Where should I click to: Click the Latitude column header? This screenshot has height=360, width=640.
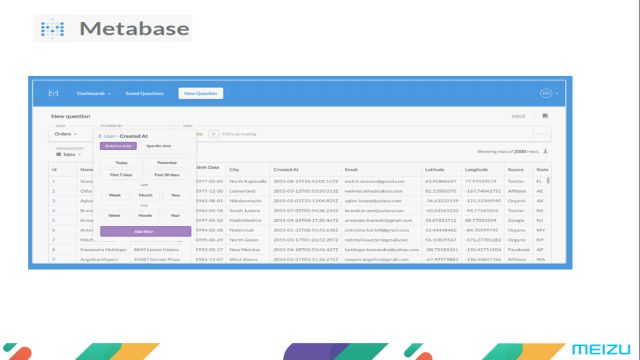click(434, 169)
